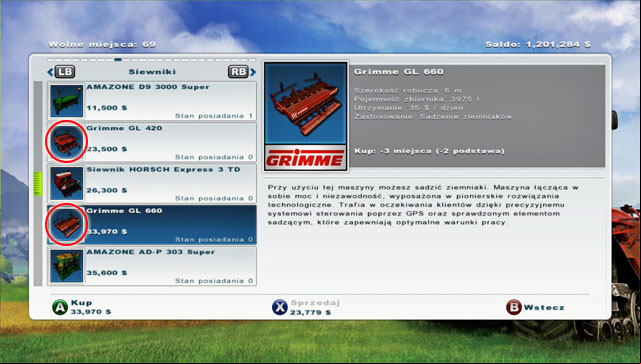Go to previous category with LB button
Viewport: 641px width, 364px height.
click(65, 72)
